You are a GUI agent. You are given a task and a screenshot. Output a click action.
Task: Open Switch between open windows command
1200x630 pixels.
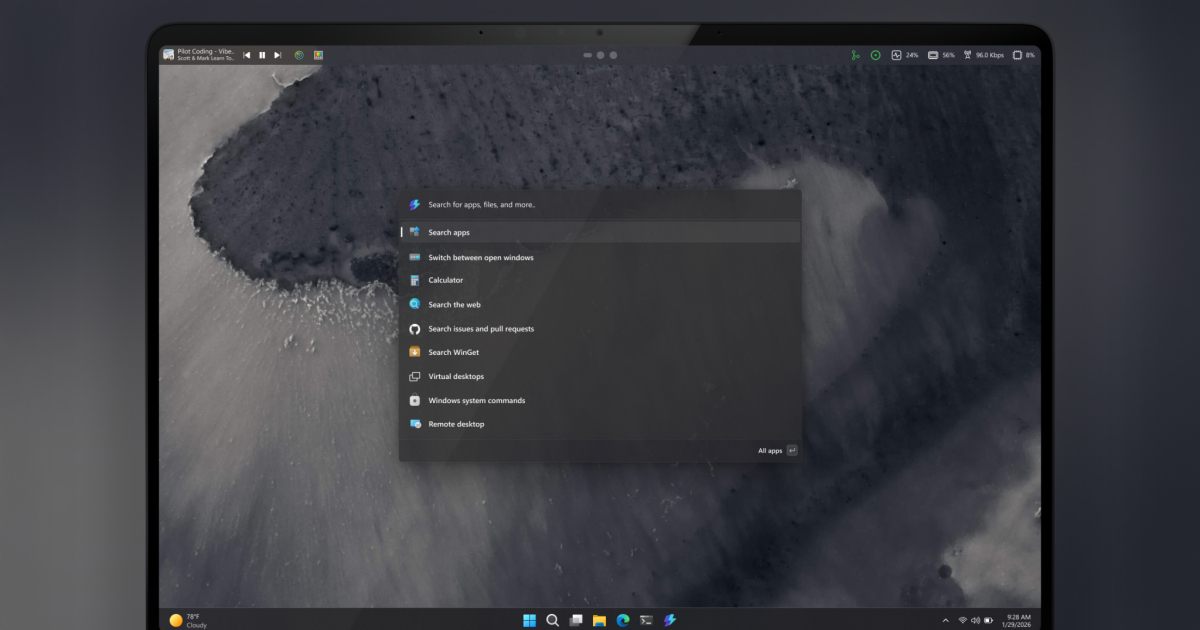click(480, 257)
